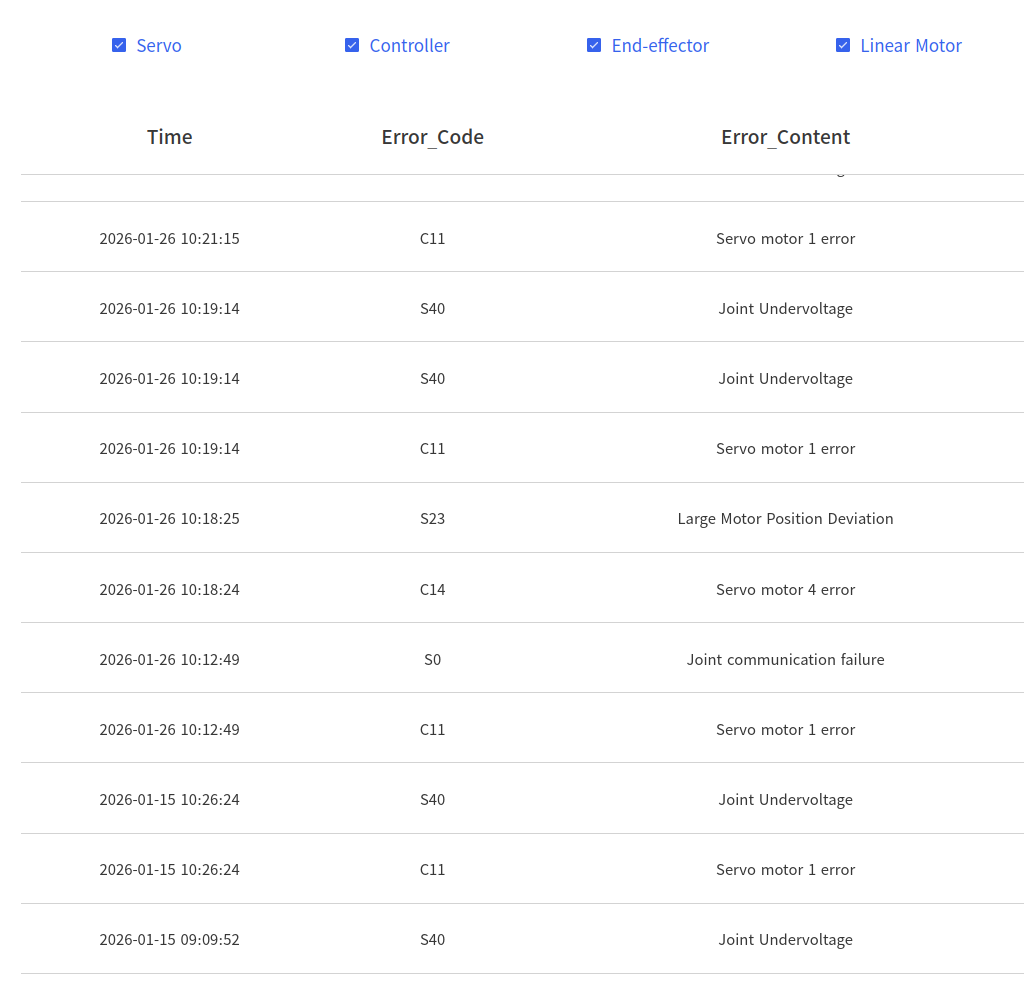Click Large Motor Position Deviation text
This screenshot has width=1026, height=1005.
click(x=785, y=519)
